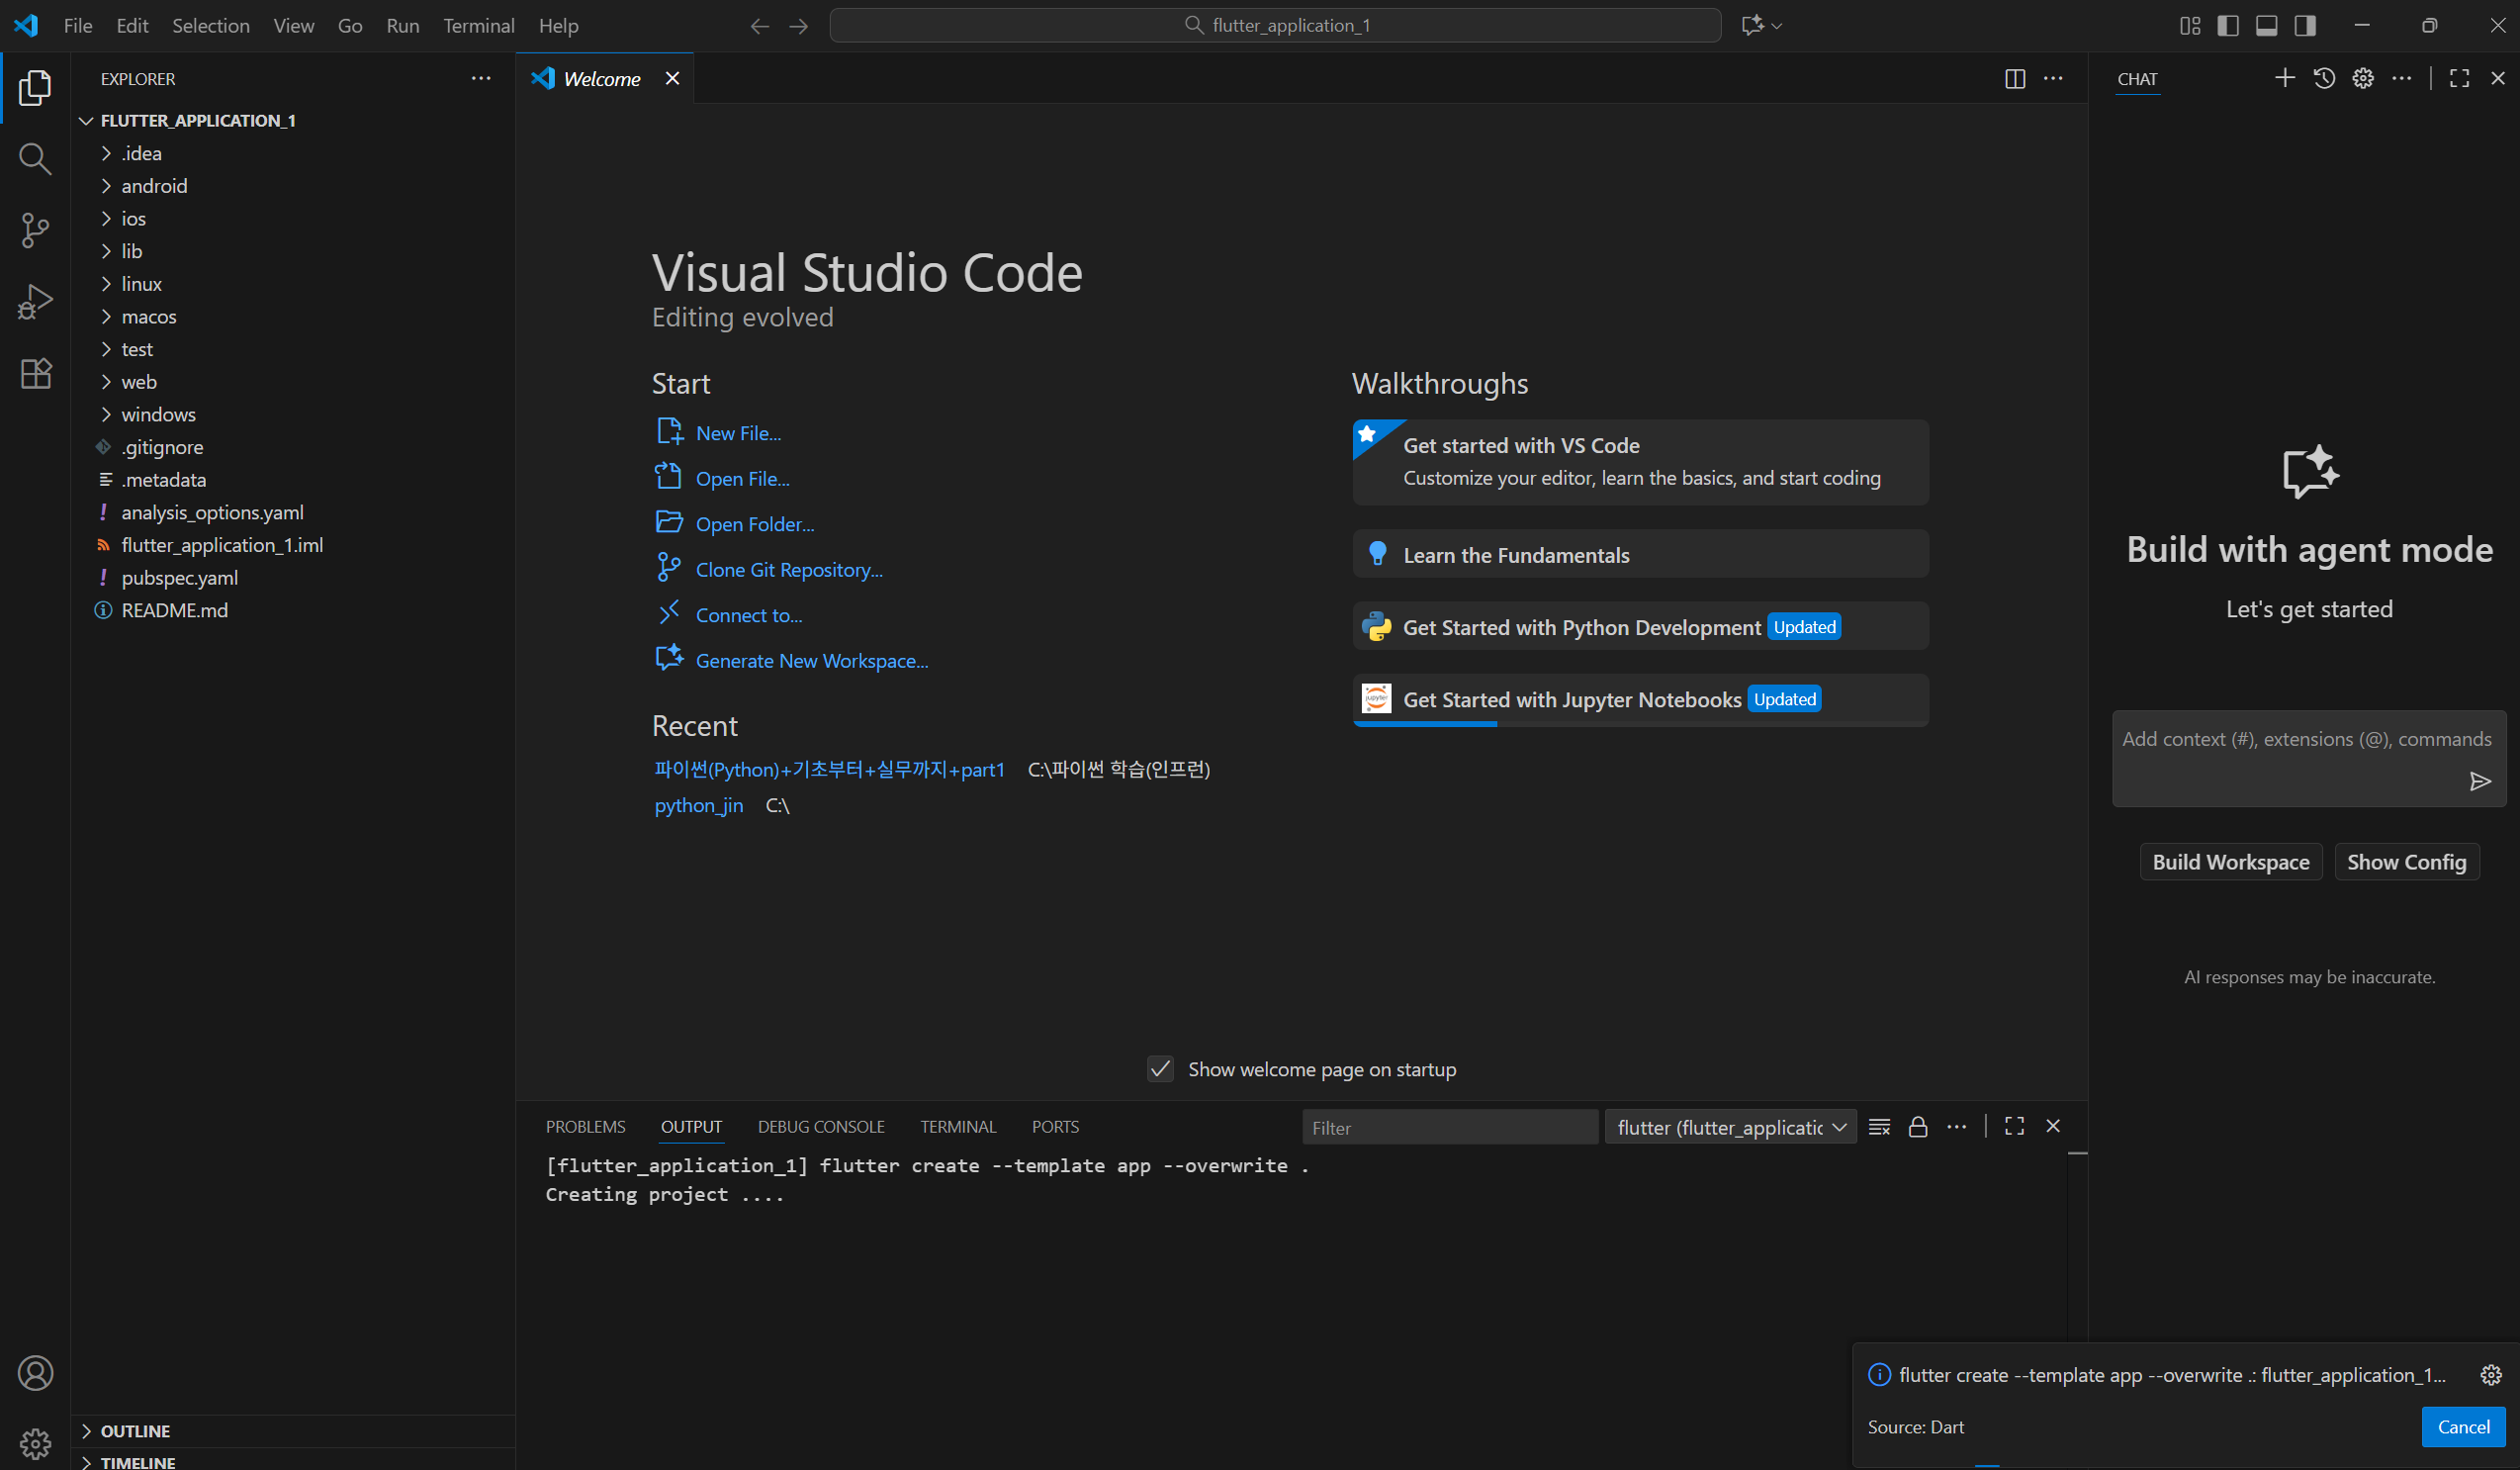Open the flutter output channel dropdown
2520x1470 pixels.
click(1730, 1127)
